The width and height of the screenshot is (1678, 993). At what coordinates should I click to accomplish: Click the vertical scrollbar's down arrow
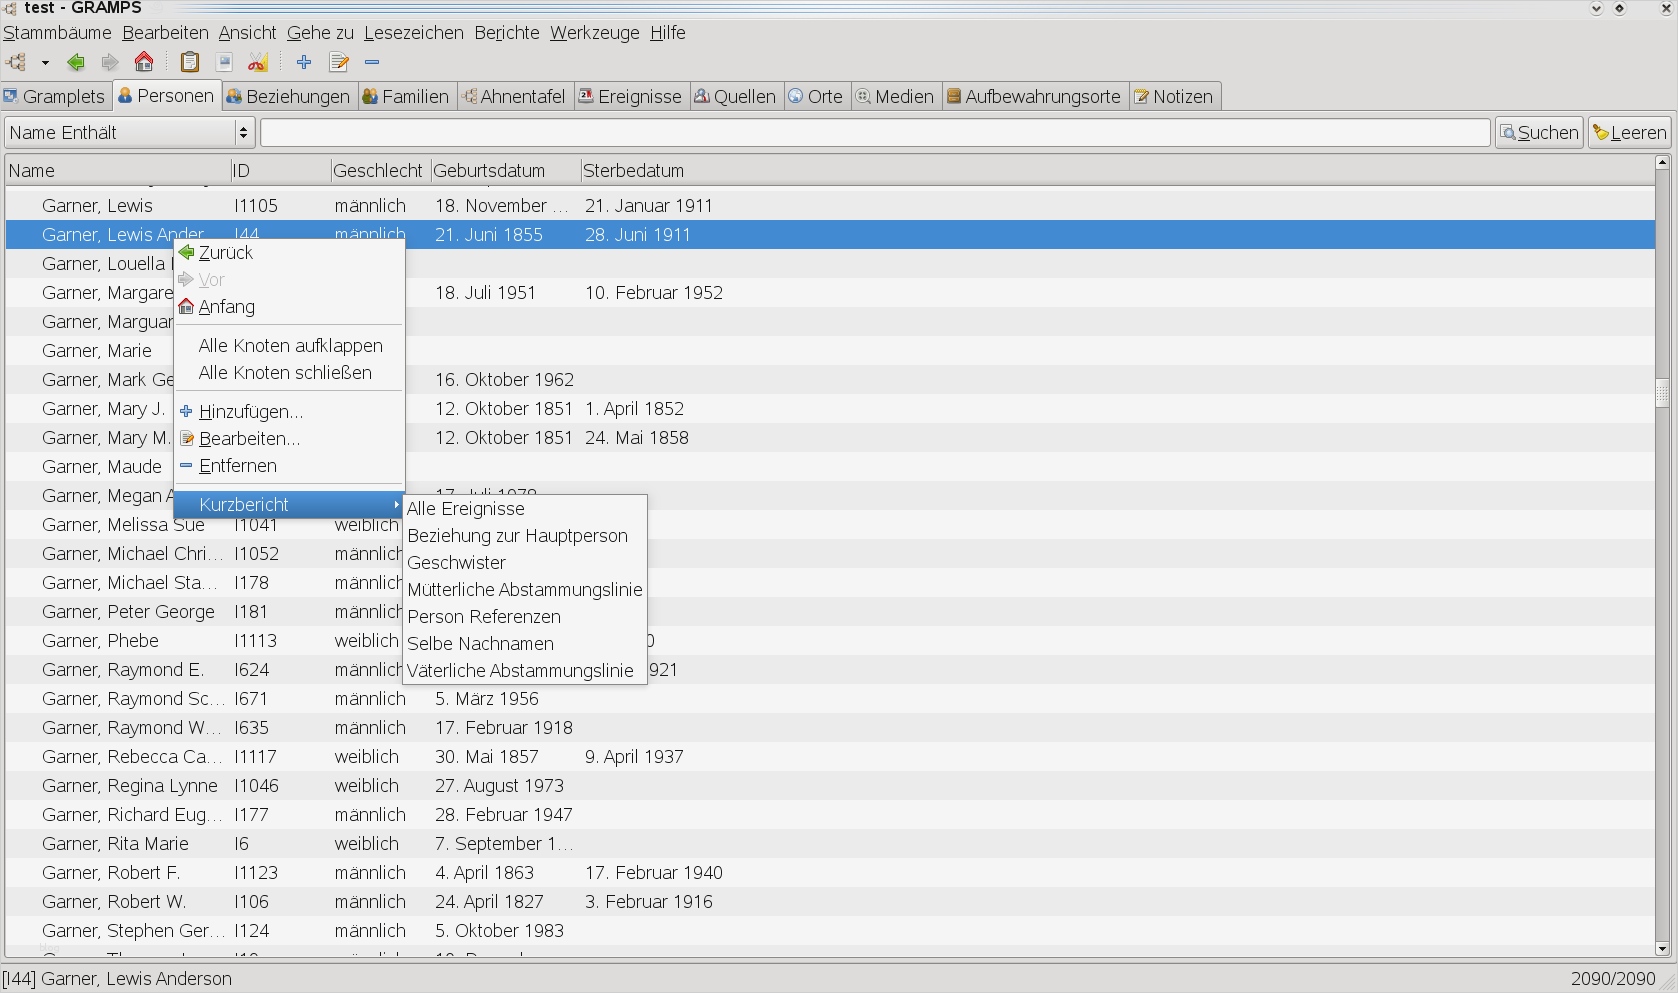pyautogui.click(x=1662, y=949)
